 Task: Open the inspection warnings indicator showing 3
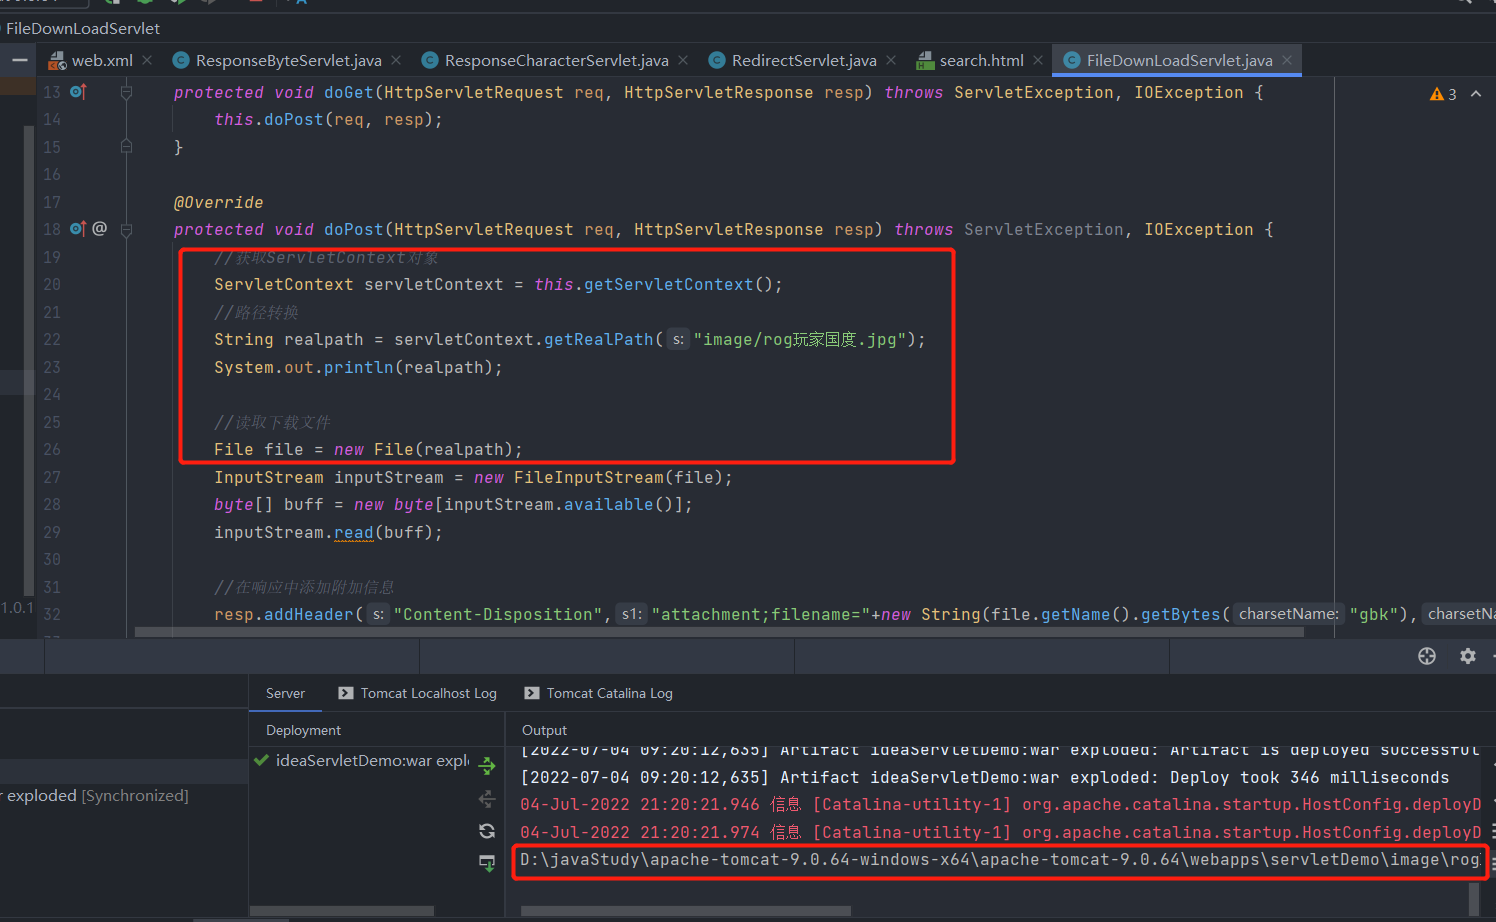click(x=1443, y=94)
